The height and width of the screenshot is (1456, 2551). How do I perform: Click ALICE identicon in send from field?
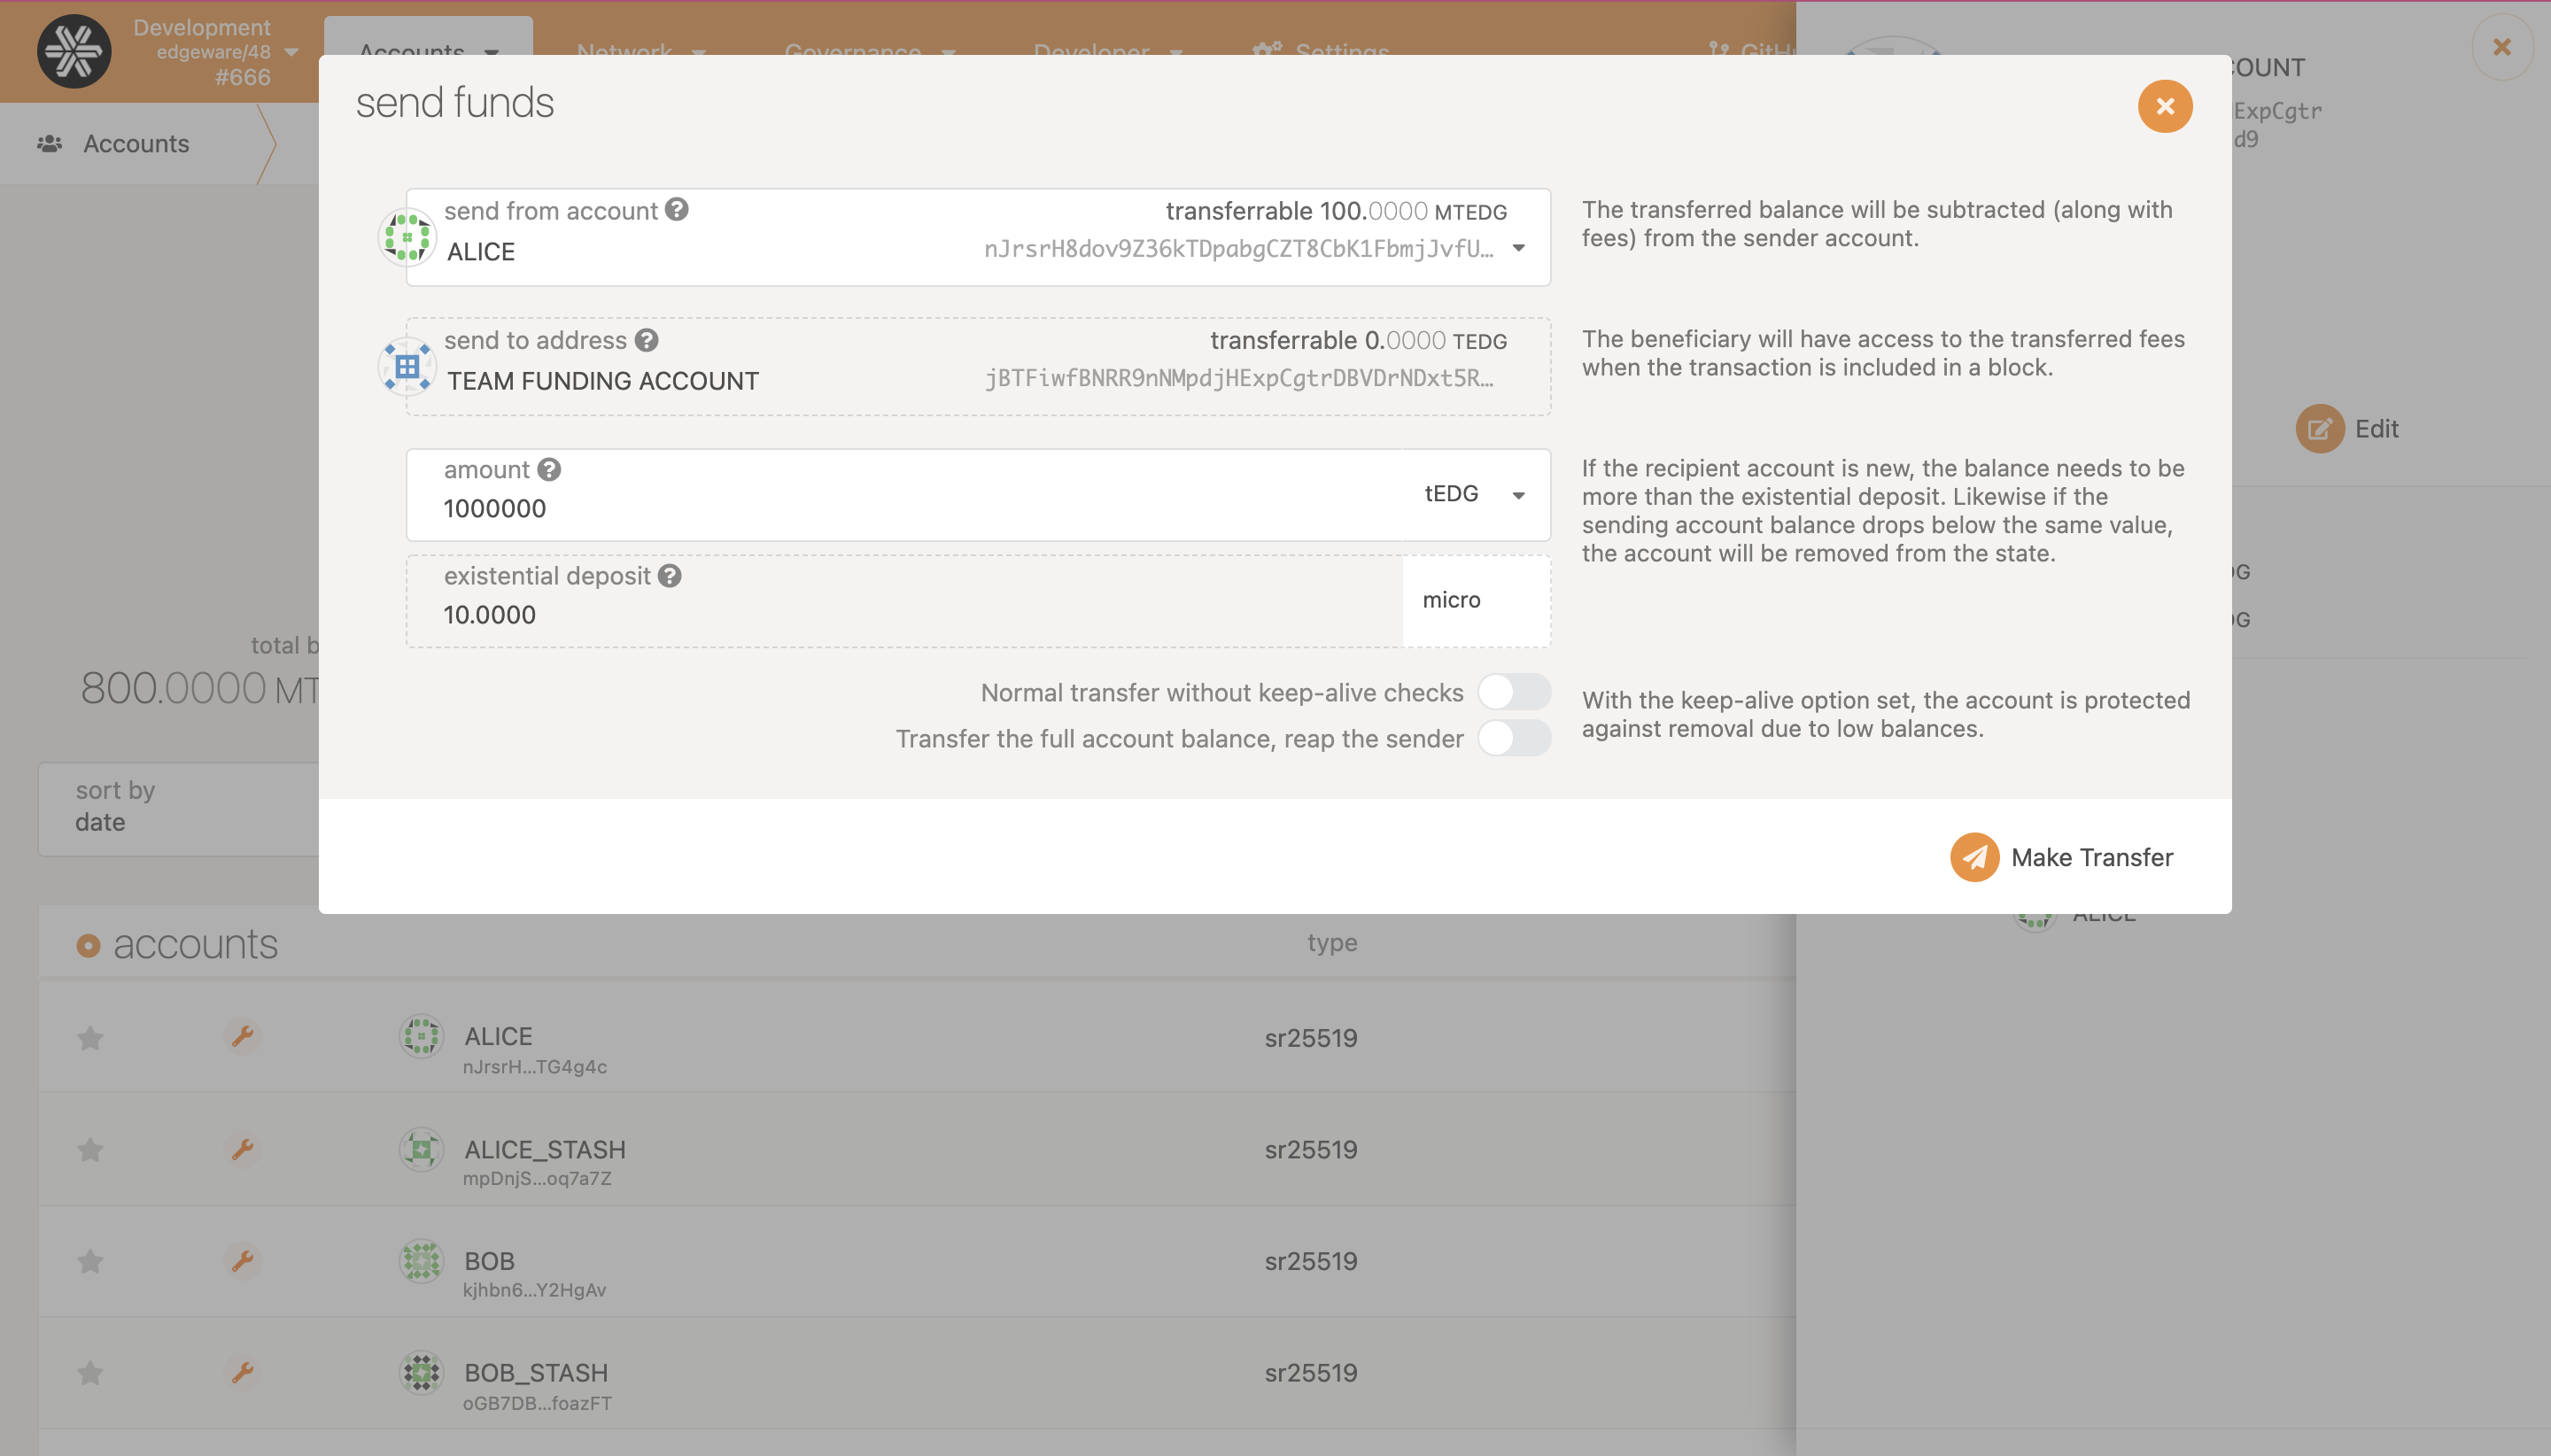click(407, 237)
